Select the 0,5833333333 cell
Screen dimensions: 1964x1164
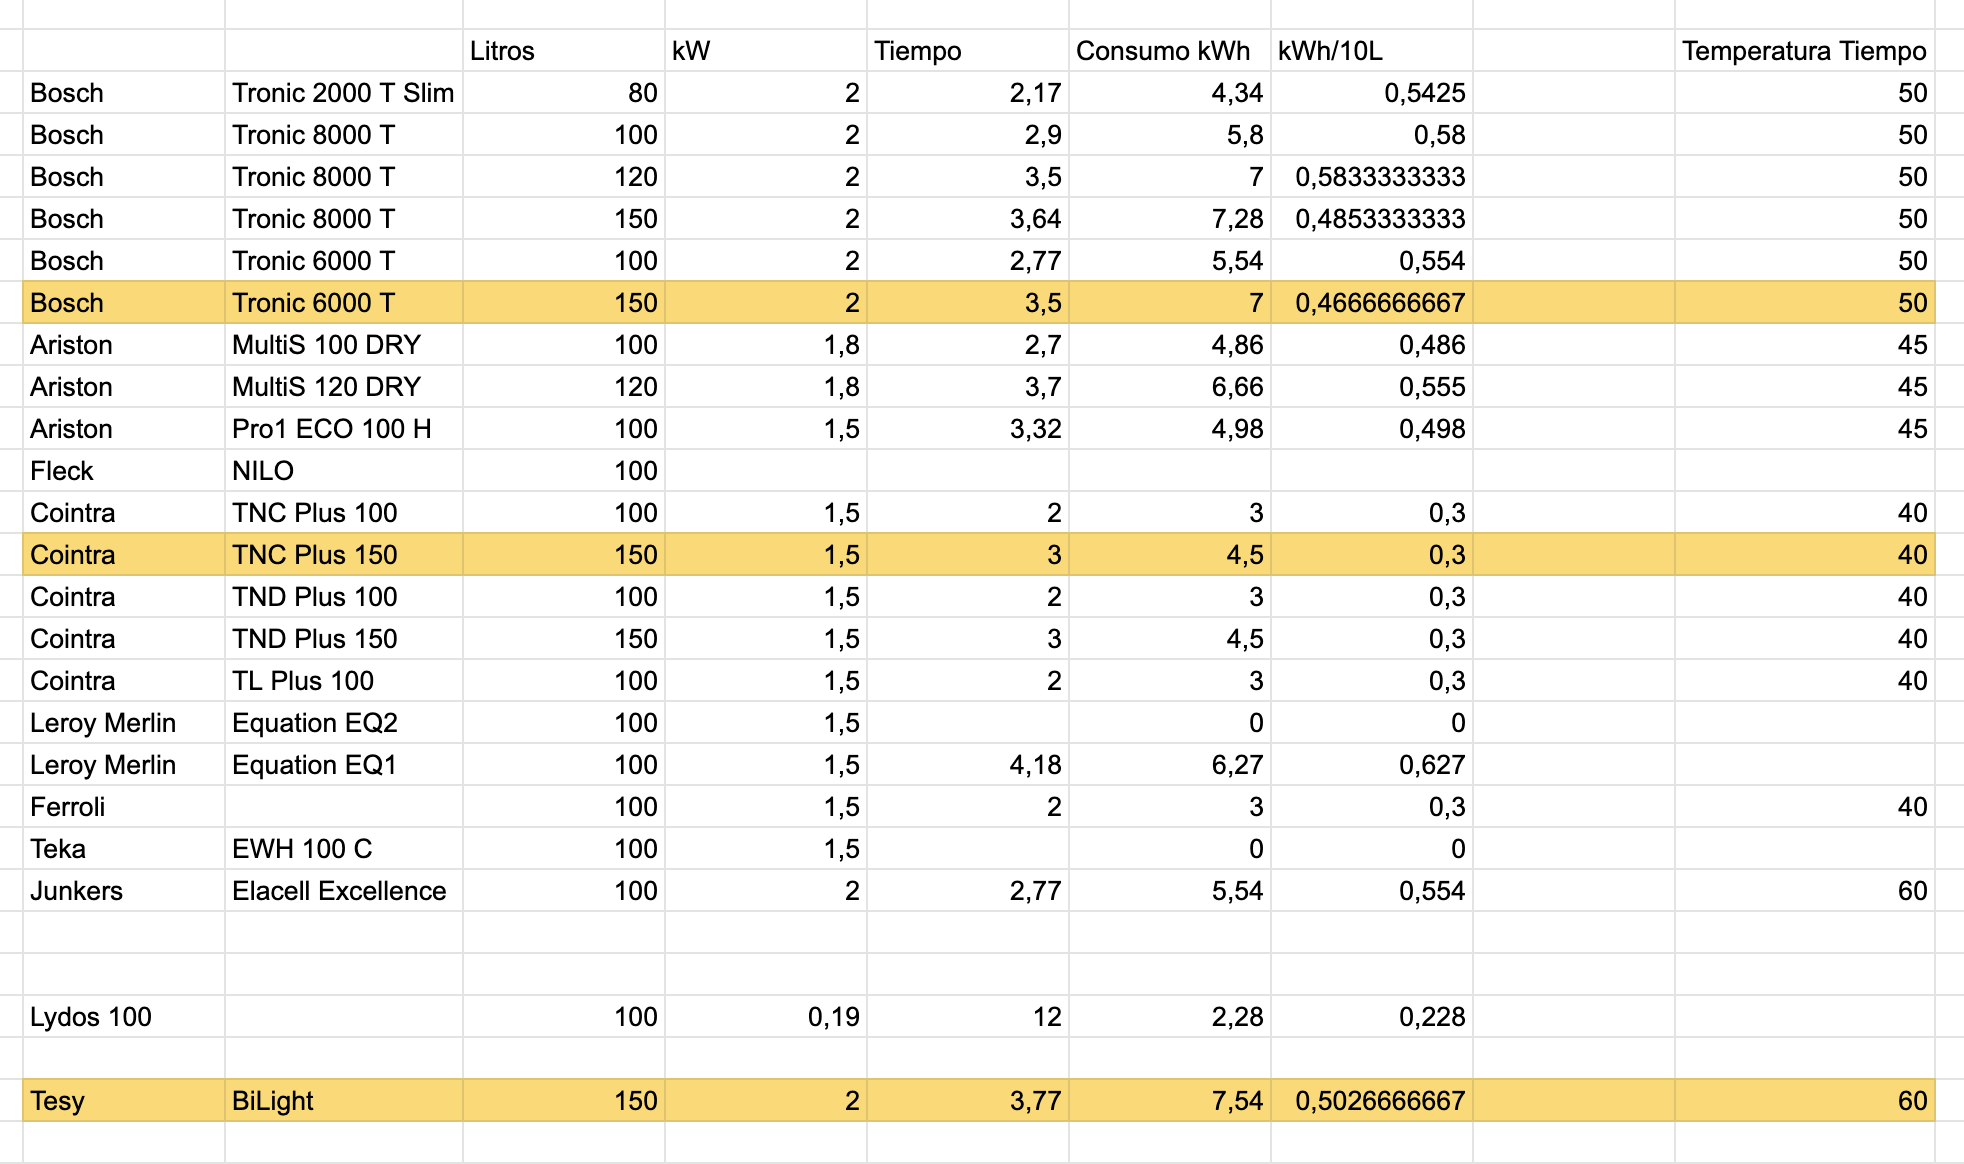[x=1372, y=177]
